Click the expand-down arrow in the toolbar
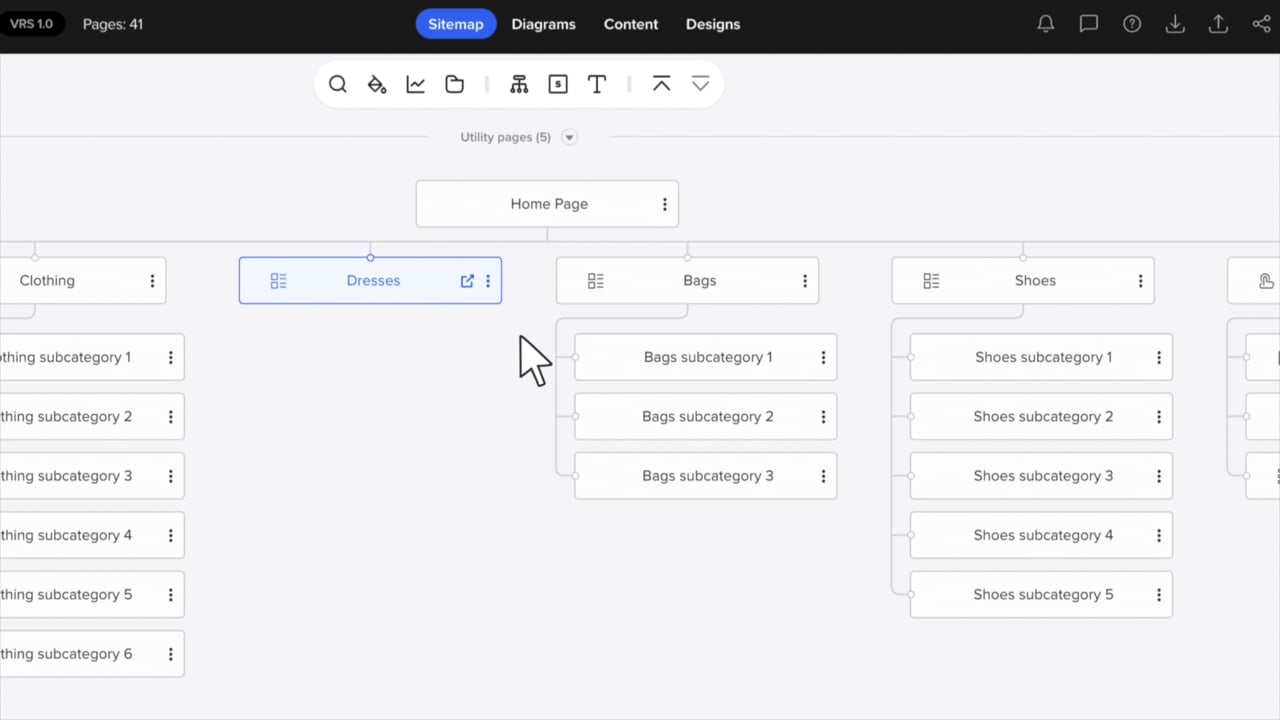1280x720 pixels. point(700,84)
